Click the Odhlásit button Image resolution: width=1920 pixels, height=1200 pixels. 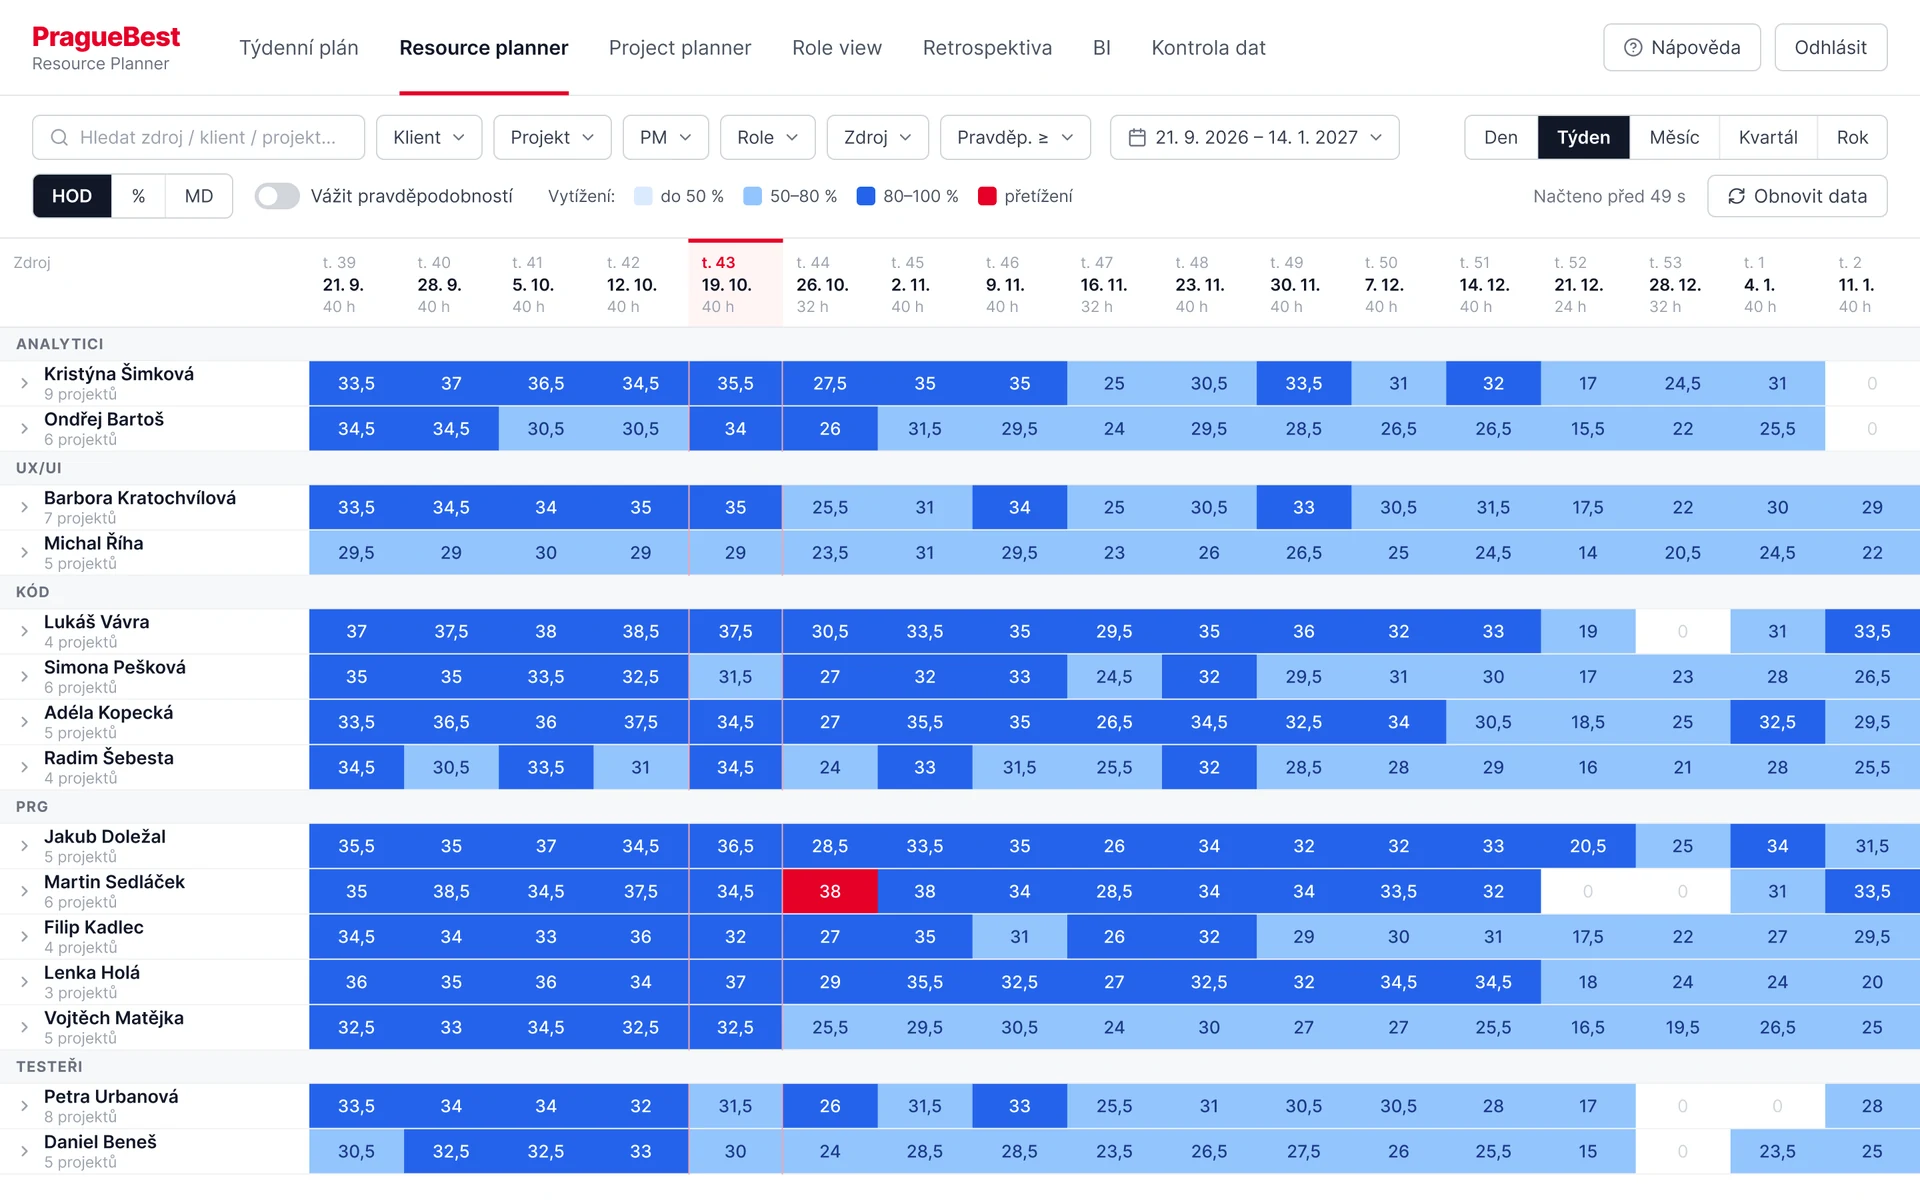tap(1830, 47)
